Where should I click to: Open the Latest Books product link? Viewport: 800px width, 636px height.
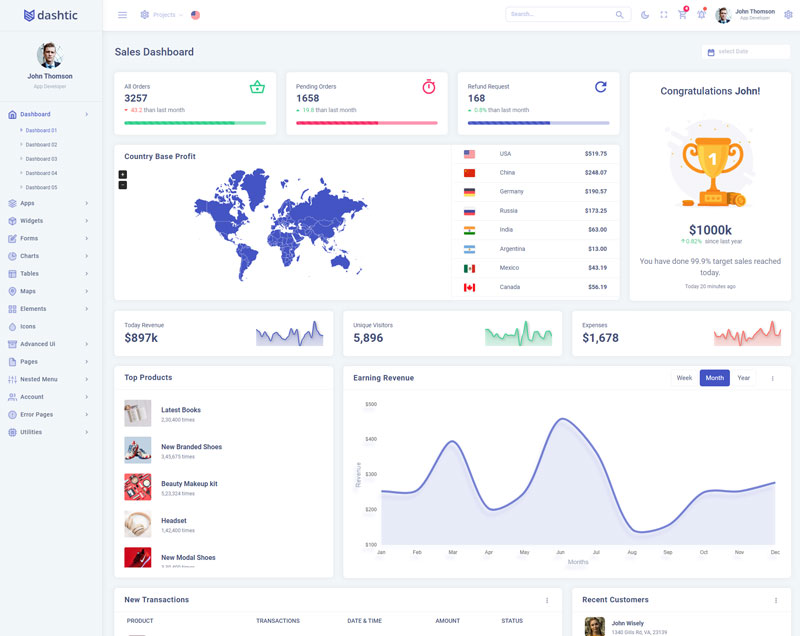(181, 410)
